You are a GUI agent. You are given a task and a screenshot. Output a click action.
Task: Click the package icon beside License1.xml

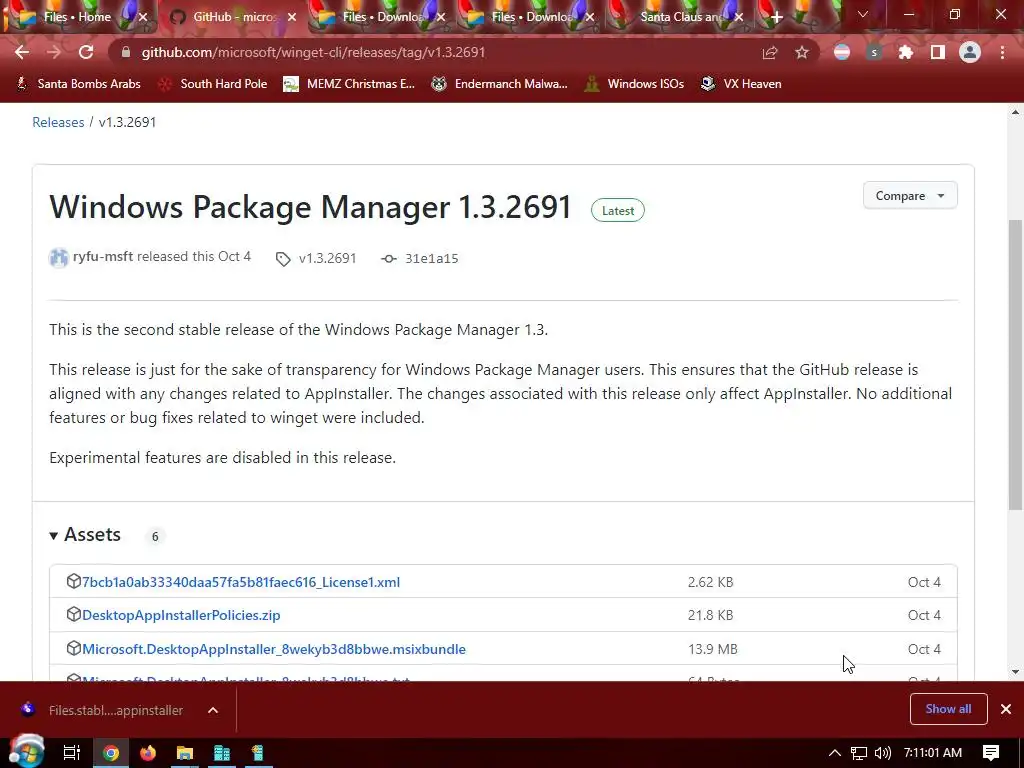click(74, 581)
